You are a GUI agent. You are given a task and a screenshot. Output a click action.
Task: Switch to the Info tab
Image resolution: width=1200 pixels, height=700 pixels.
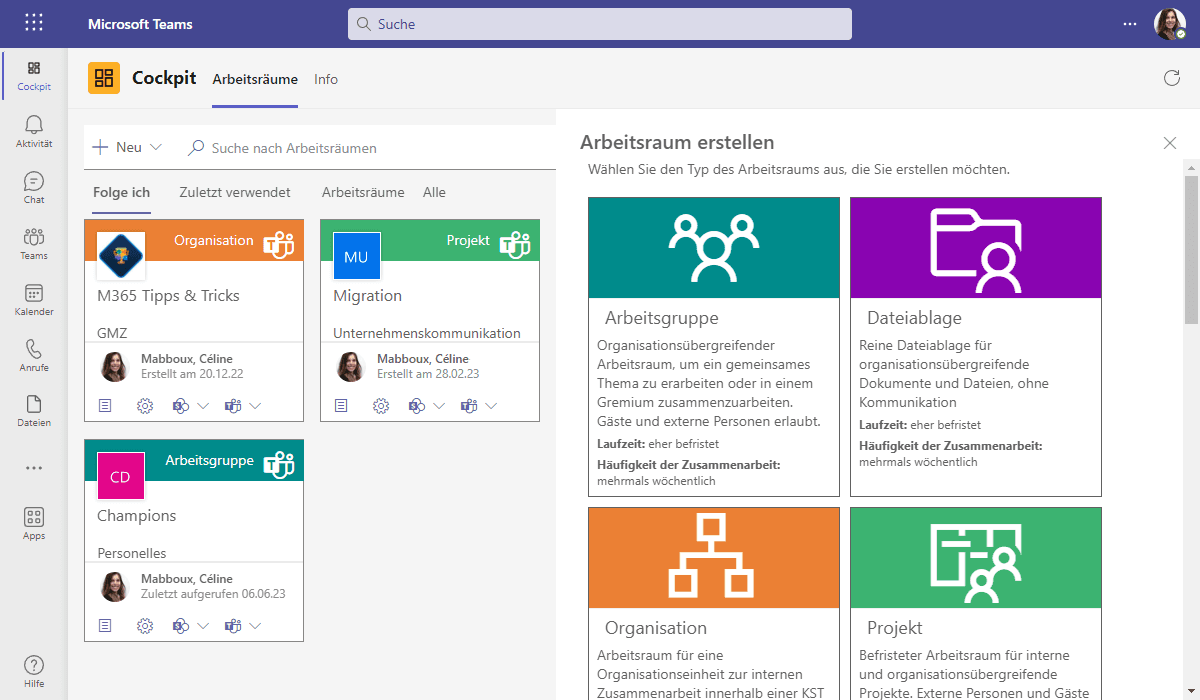pos(326,79)
